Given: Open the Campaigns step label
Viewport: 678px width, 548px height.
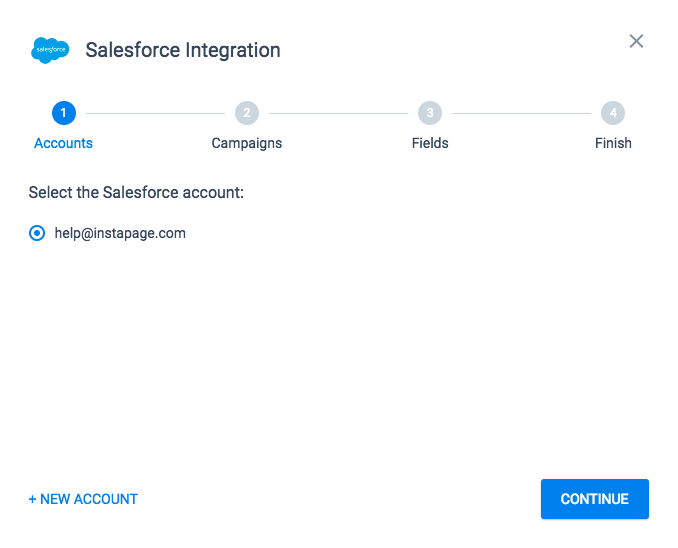Looking at the screenshot, I should [246, 143].
